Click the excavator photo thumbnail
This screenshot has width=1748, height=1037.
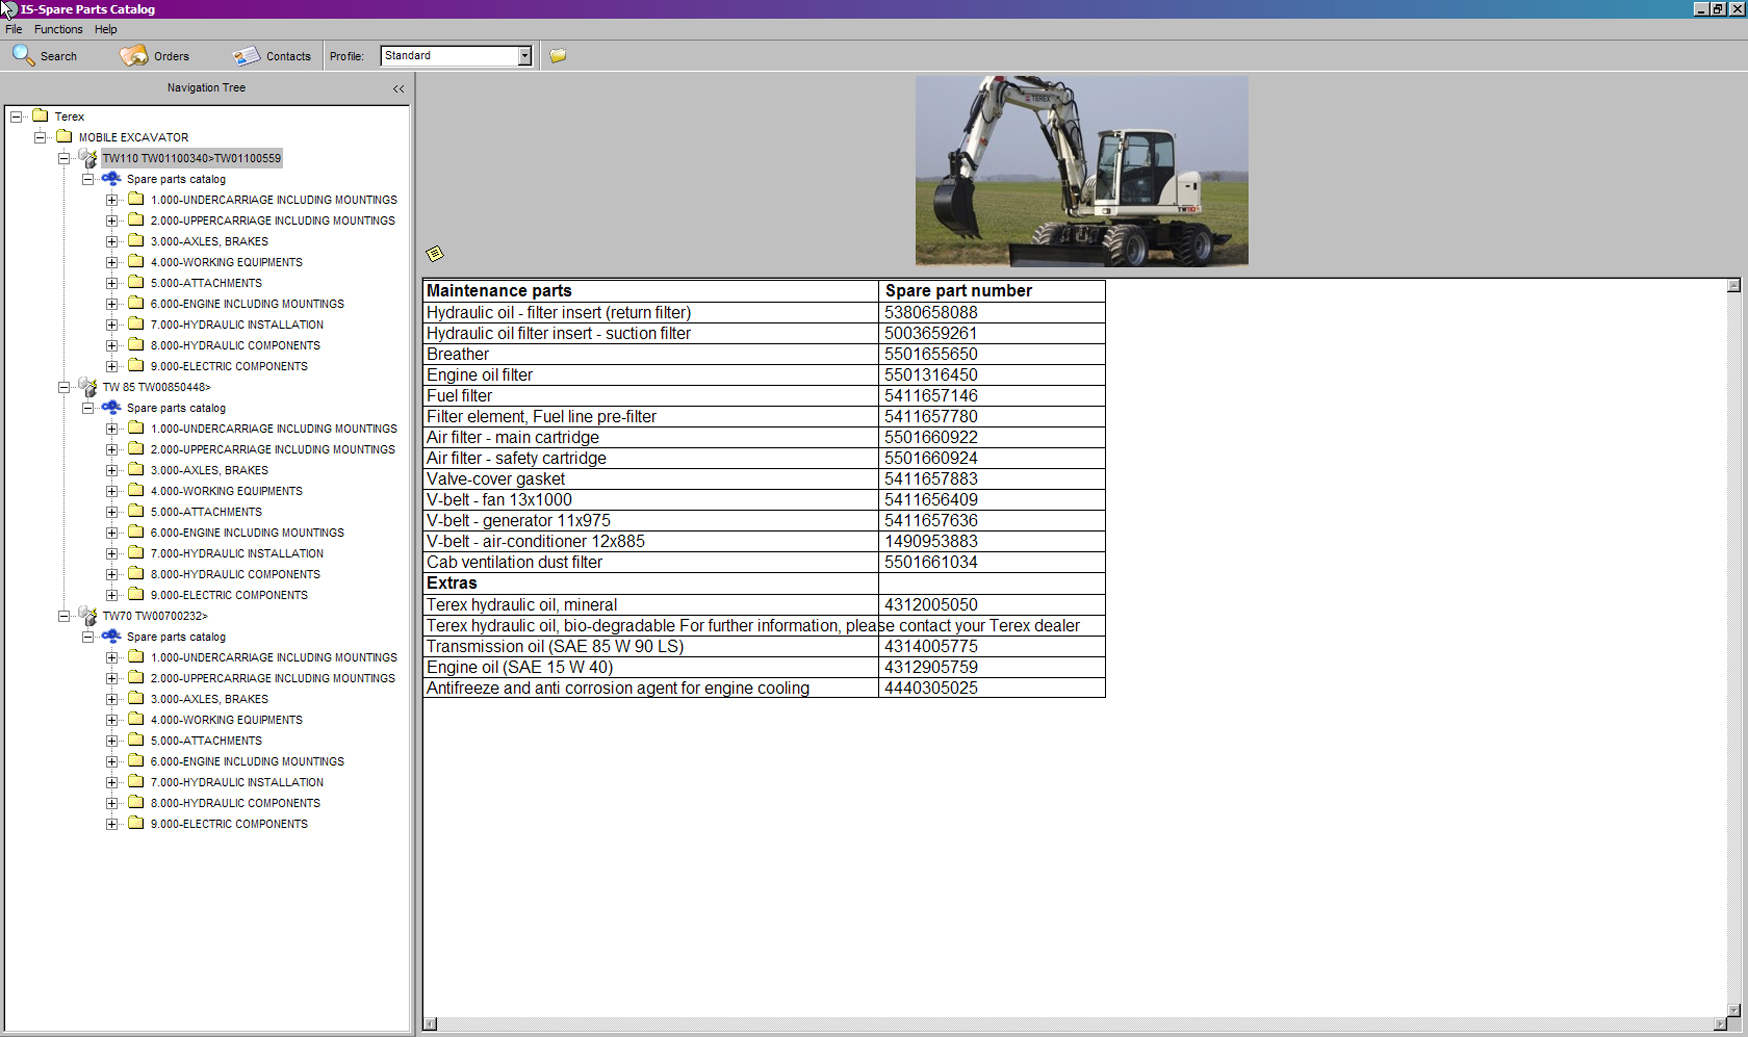click(1081, 171)
